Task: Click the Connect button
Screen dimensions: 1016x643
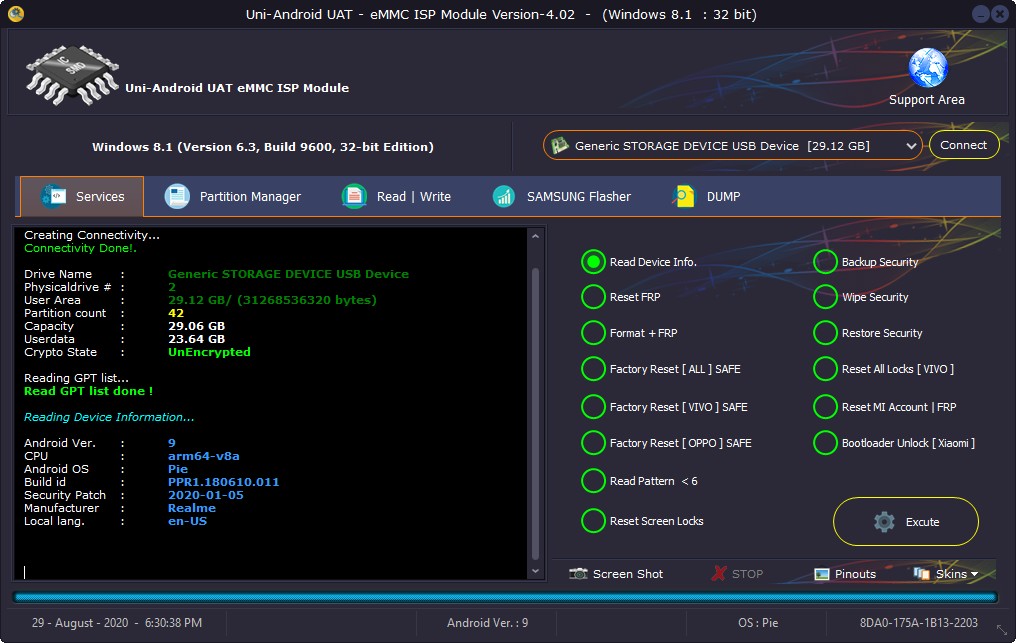Action: coord(963,145)
